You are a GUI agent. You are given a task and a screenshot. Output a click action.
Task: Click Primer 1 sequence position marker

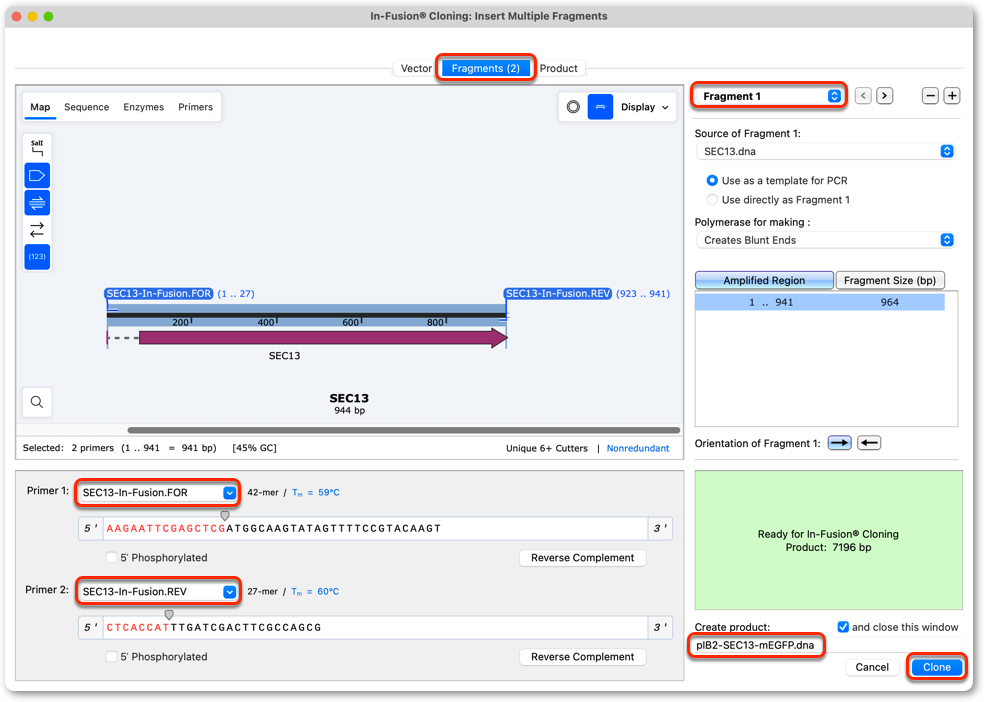[225, 516]
